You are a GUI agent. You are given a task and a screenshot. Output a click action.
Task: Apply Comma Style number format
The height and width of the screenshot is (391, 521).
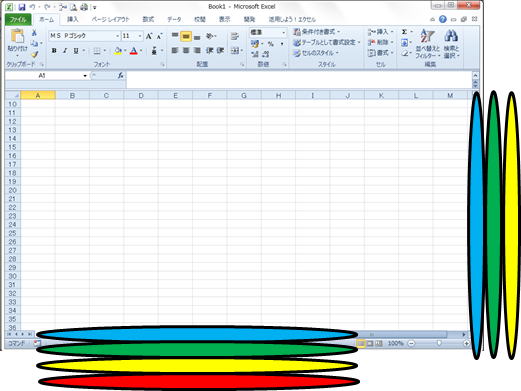(282, 44)
